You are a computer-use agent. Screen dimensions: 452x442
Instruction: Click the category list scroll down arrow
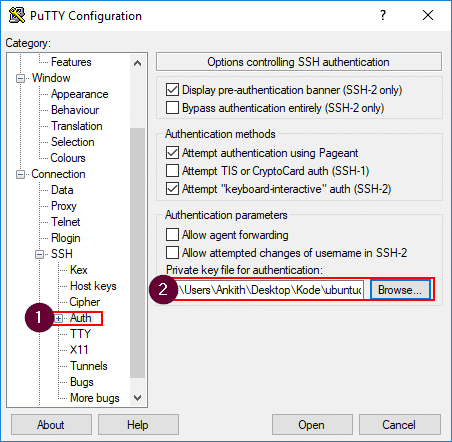point(137,397)
